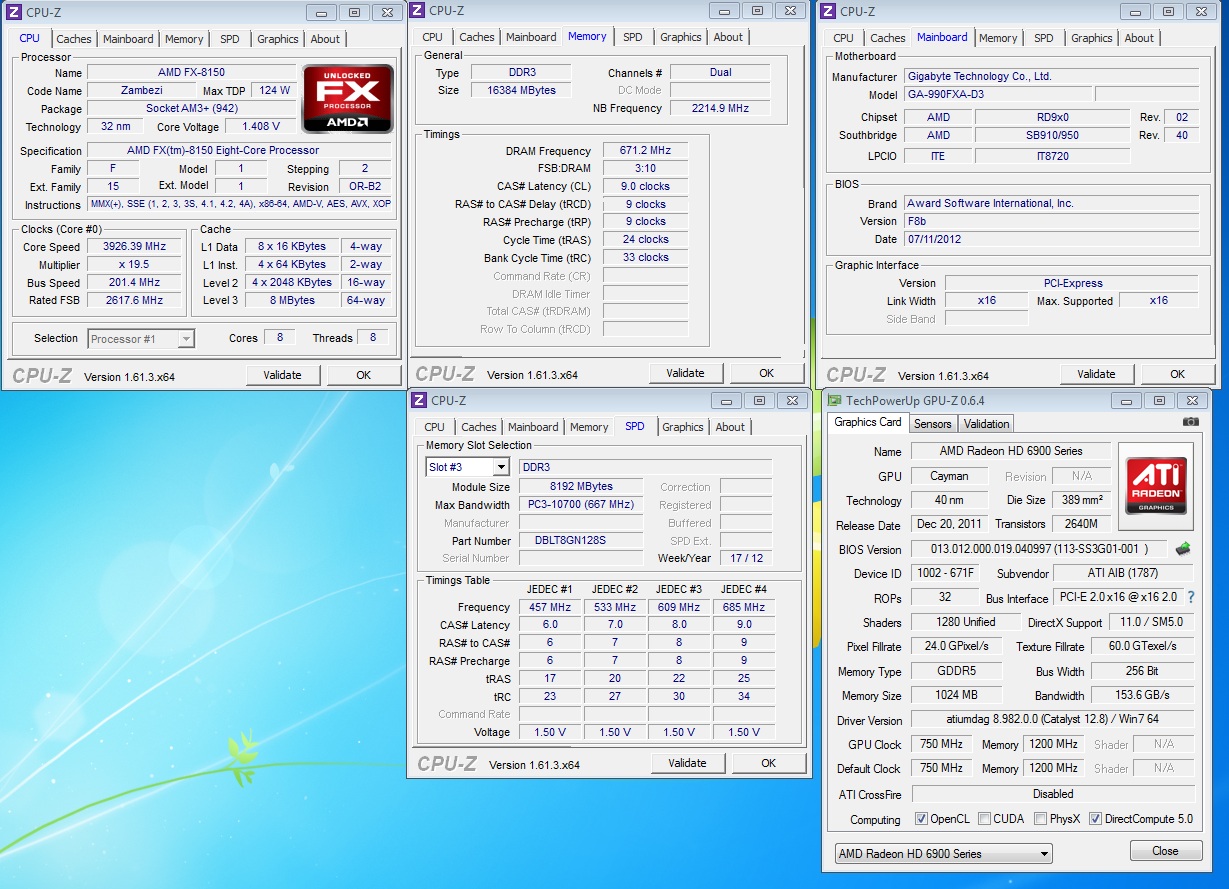This screenshot has height=889, width=1229.
Task: Click the Z icon in the CPU-Z Memory window title bar
Action: coord(417,10)
